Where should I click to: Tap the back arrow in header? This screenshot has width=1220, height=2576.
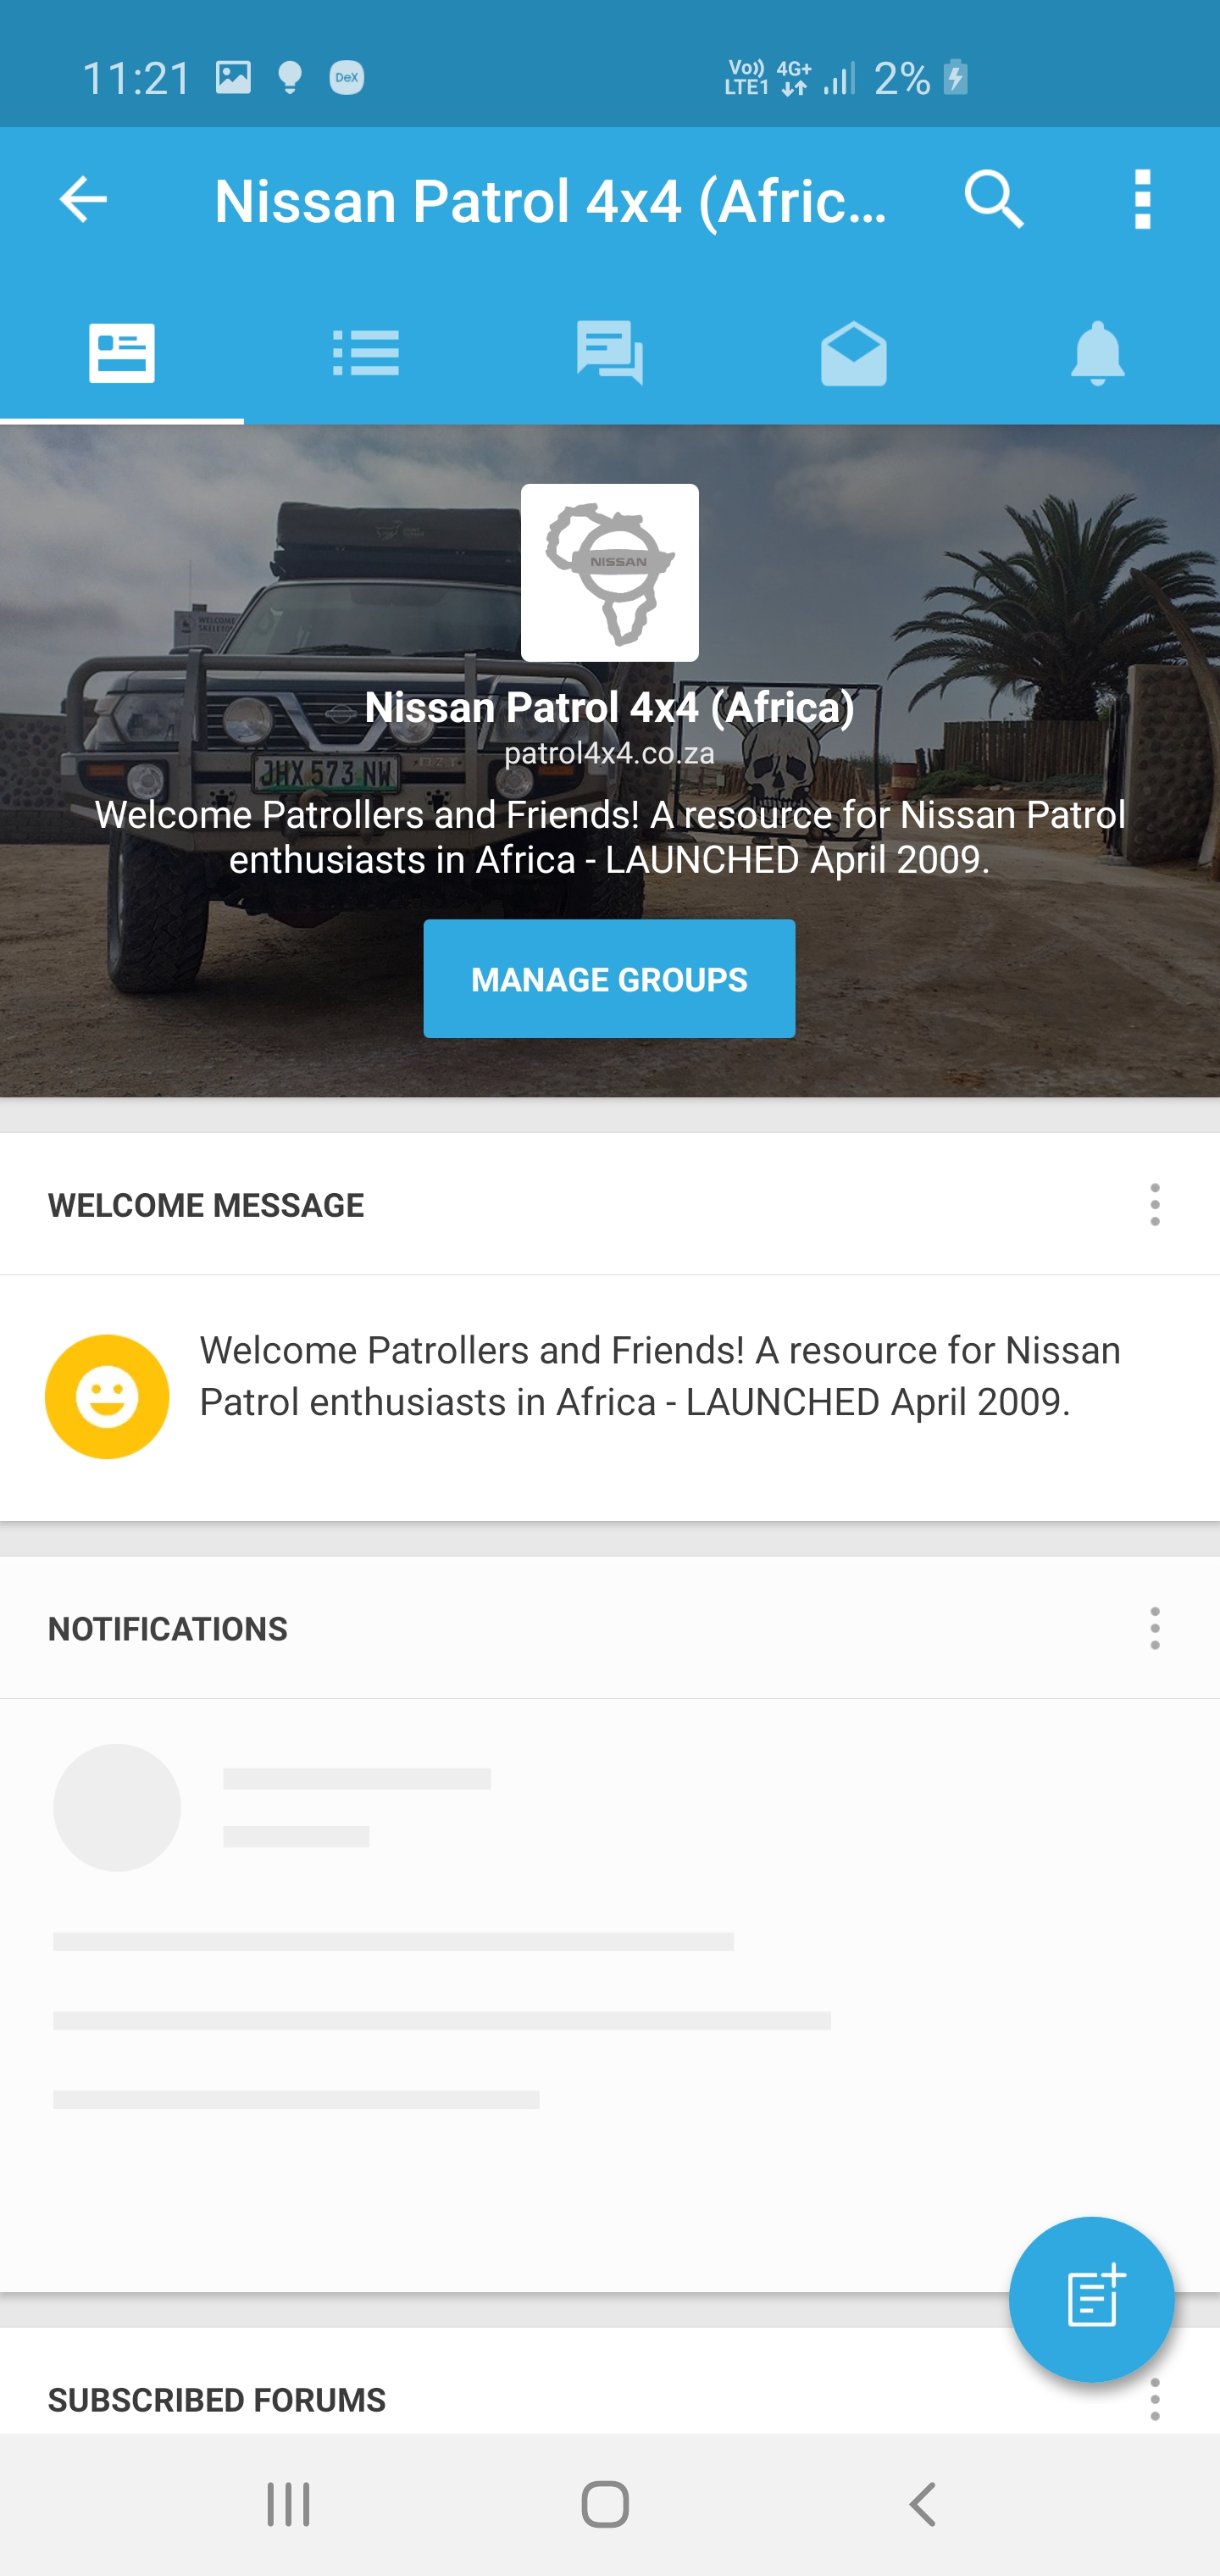83,199
